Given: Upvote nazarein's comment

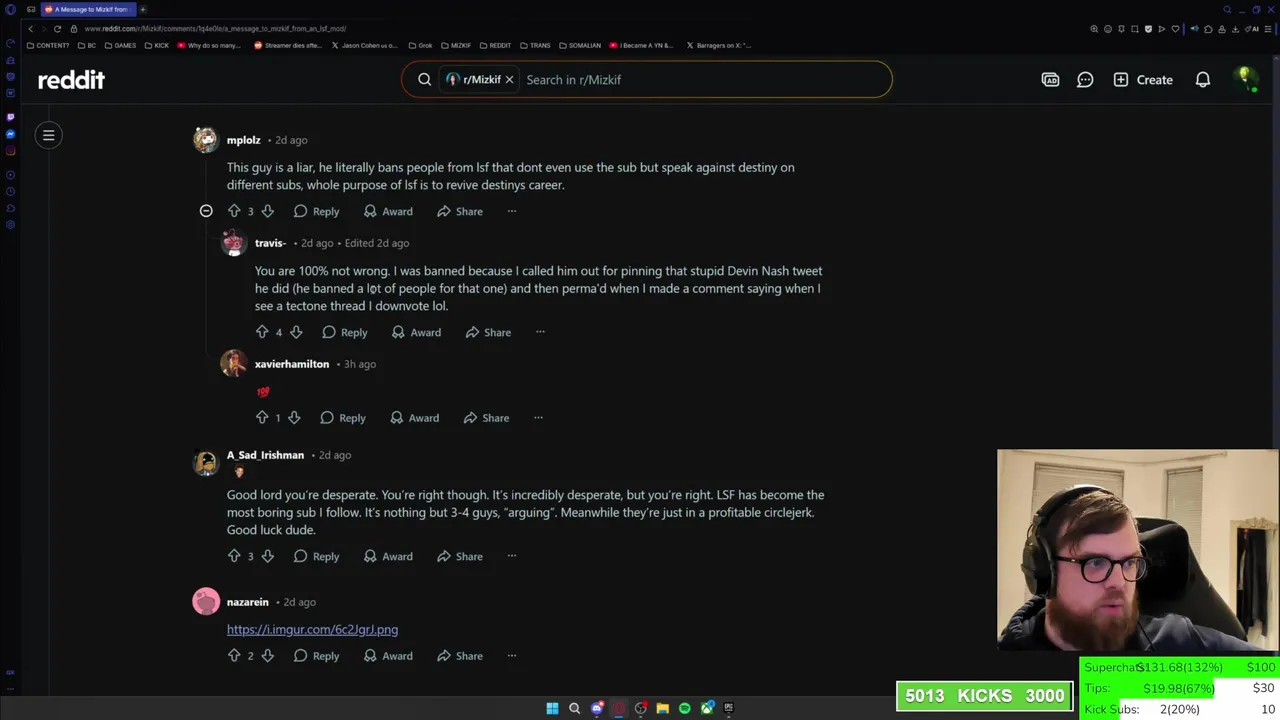Looking at the screenshot, I should point(234,656).
